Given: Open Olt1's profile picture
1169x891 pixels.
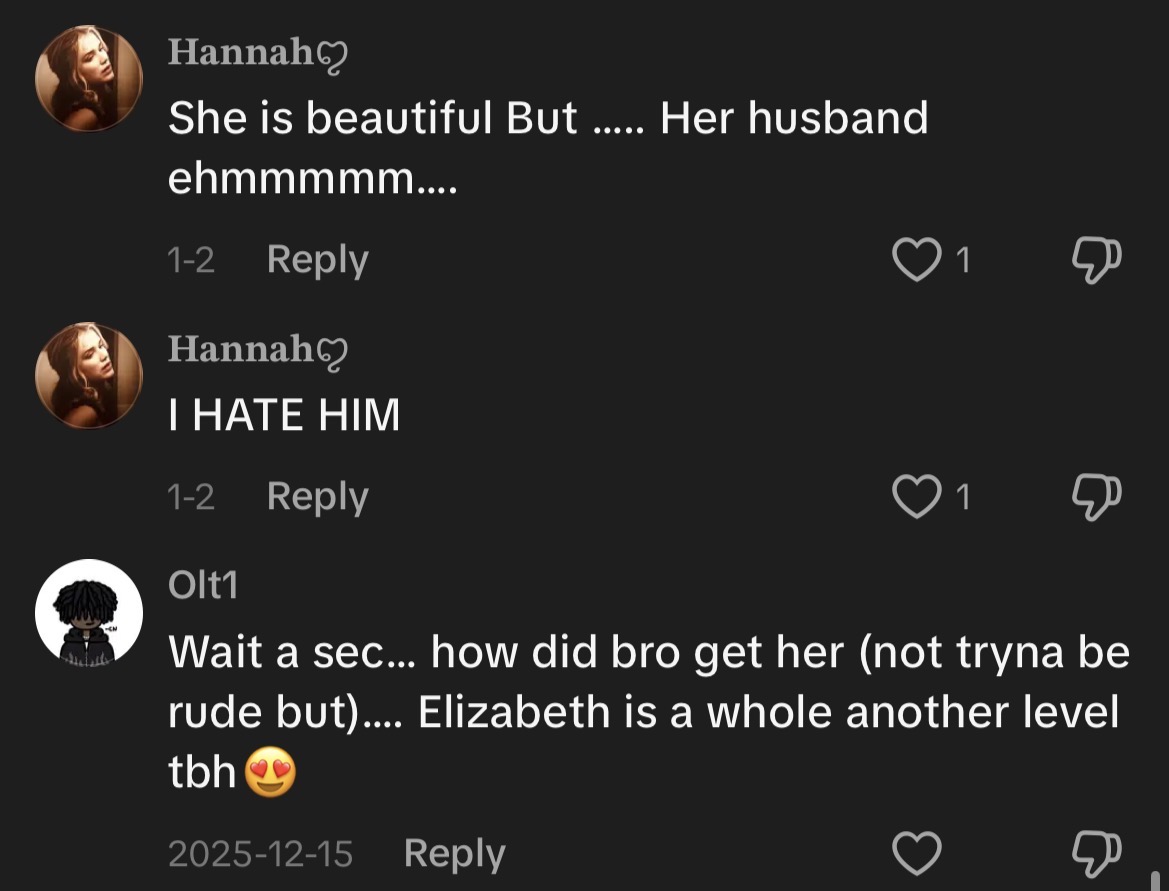Looking at the screenshot, I should tap(89, 612).
